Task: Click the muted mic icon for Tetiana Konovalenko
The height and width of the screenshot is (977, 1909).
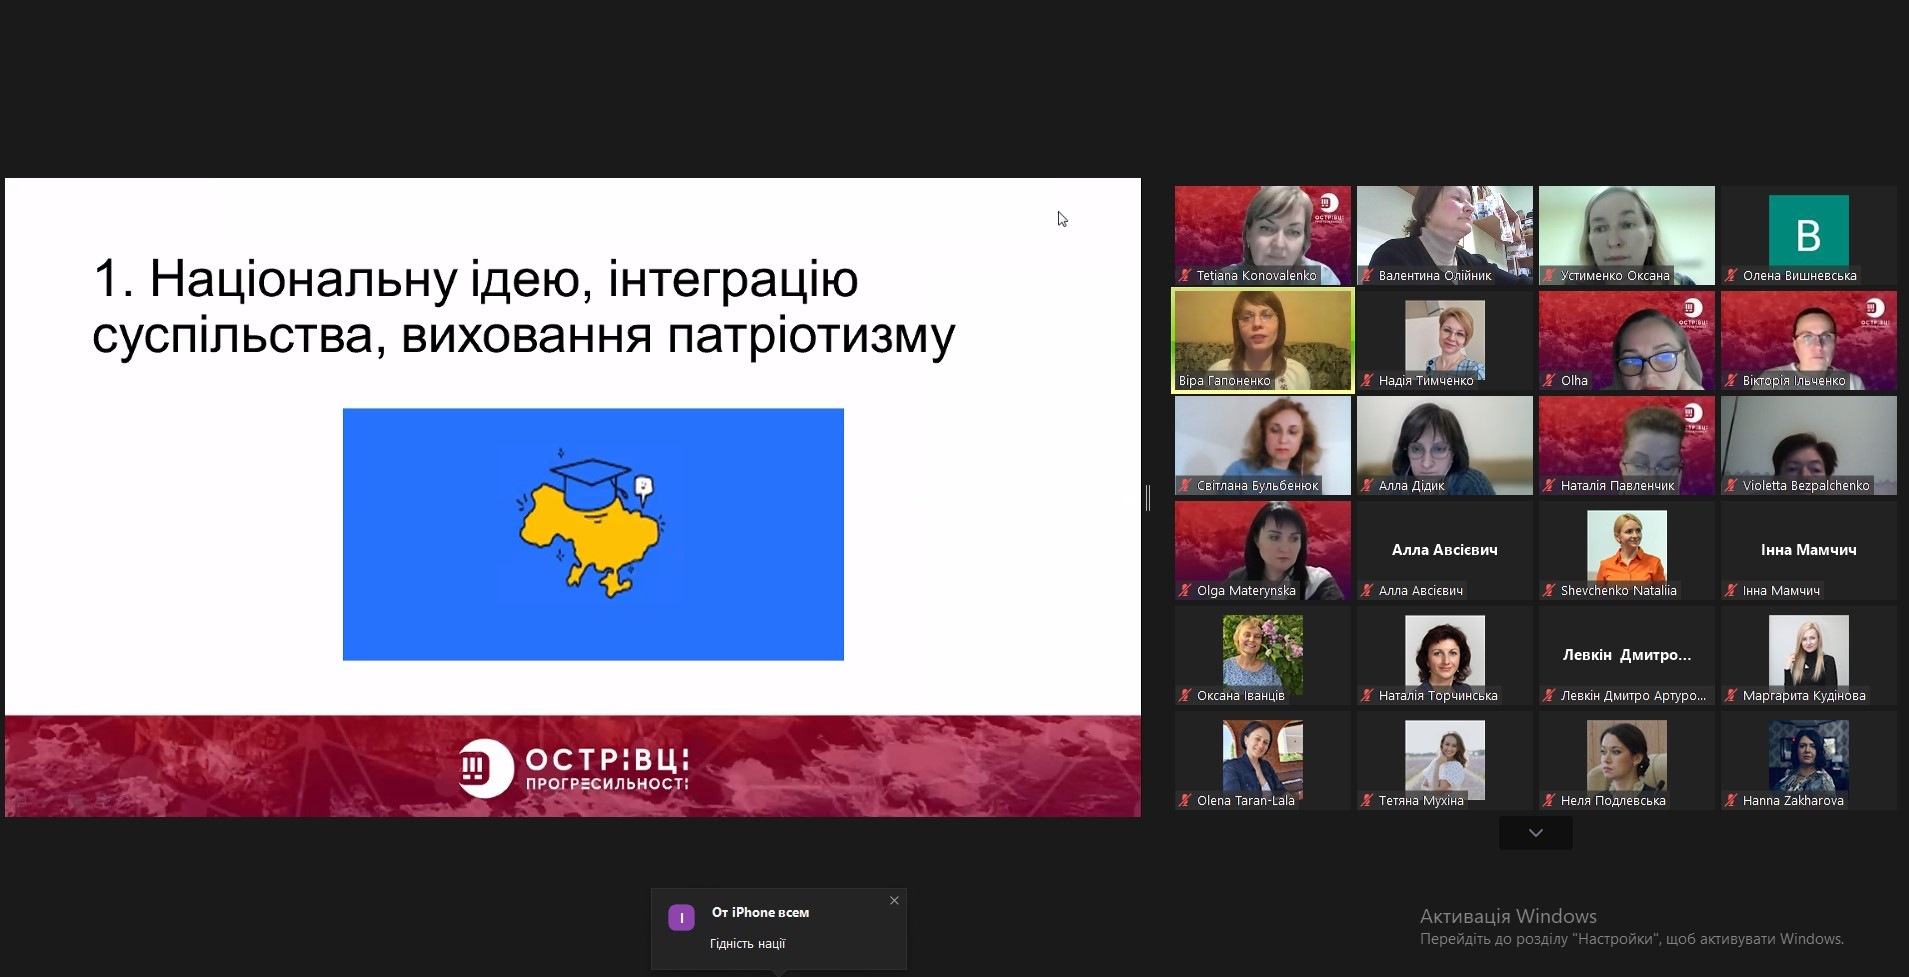Action: point(1185,276)
